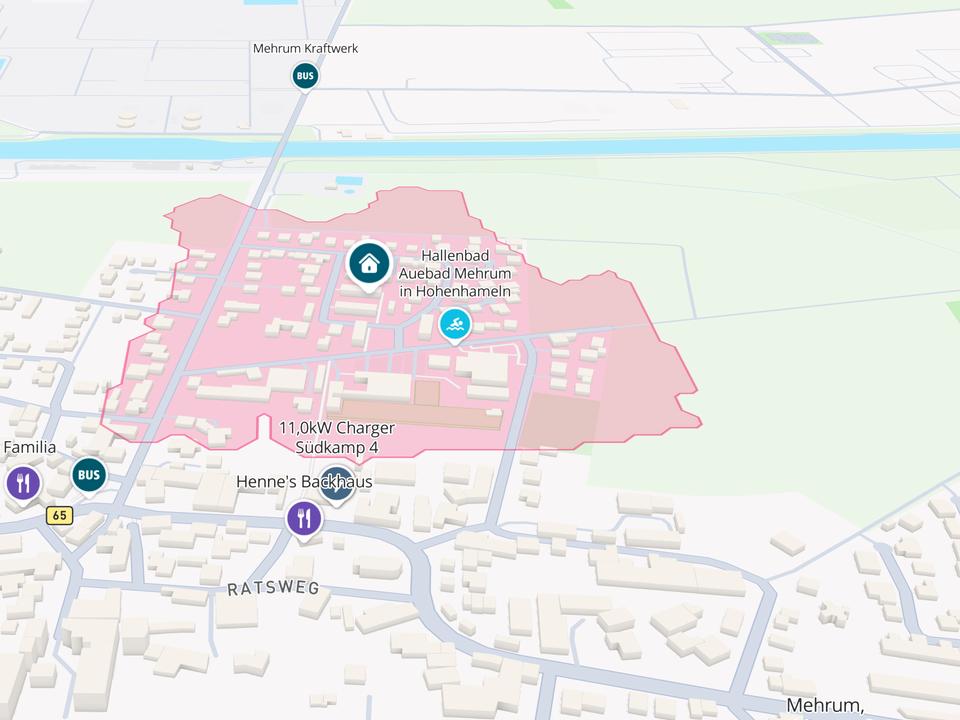Select the Mehrum Kraftwerk label
This screenshot has height=720, width=960.
306,48
